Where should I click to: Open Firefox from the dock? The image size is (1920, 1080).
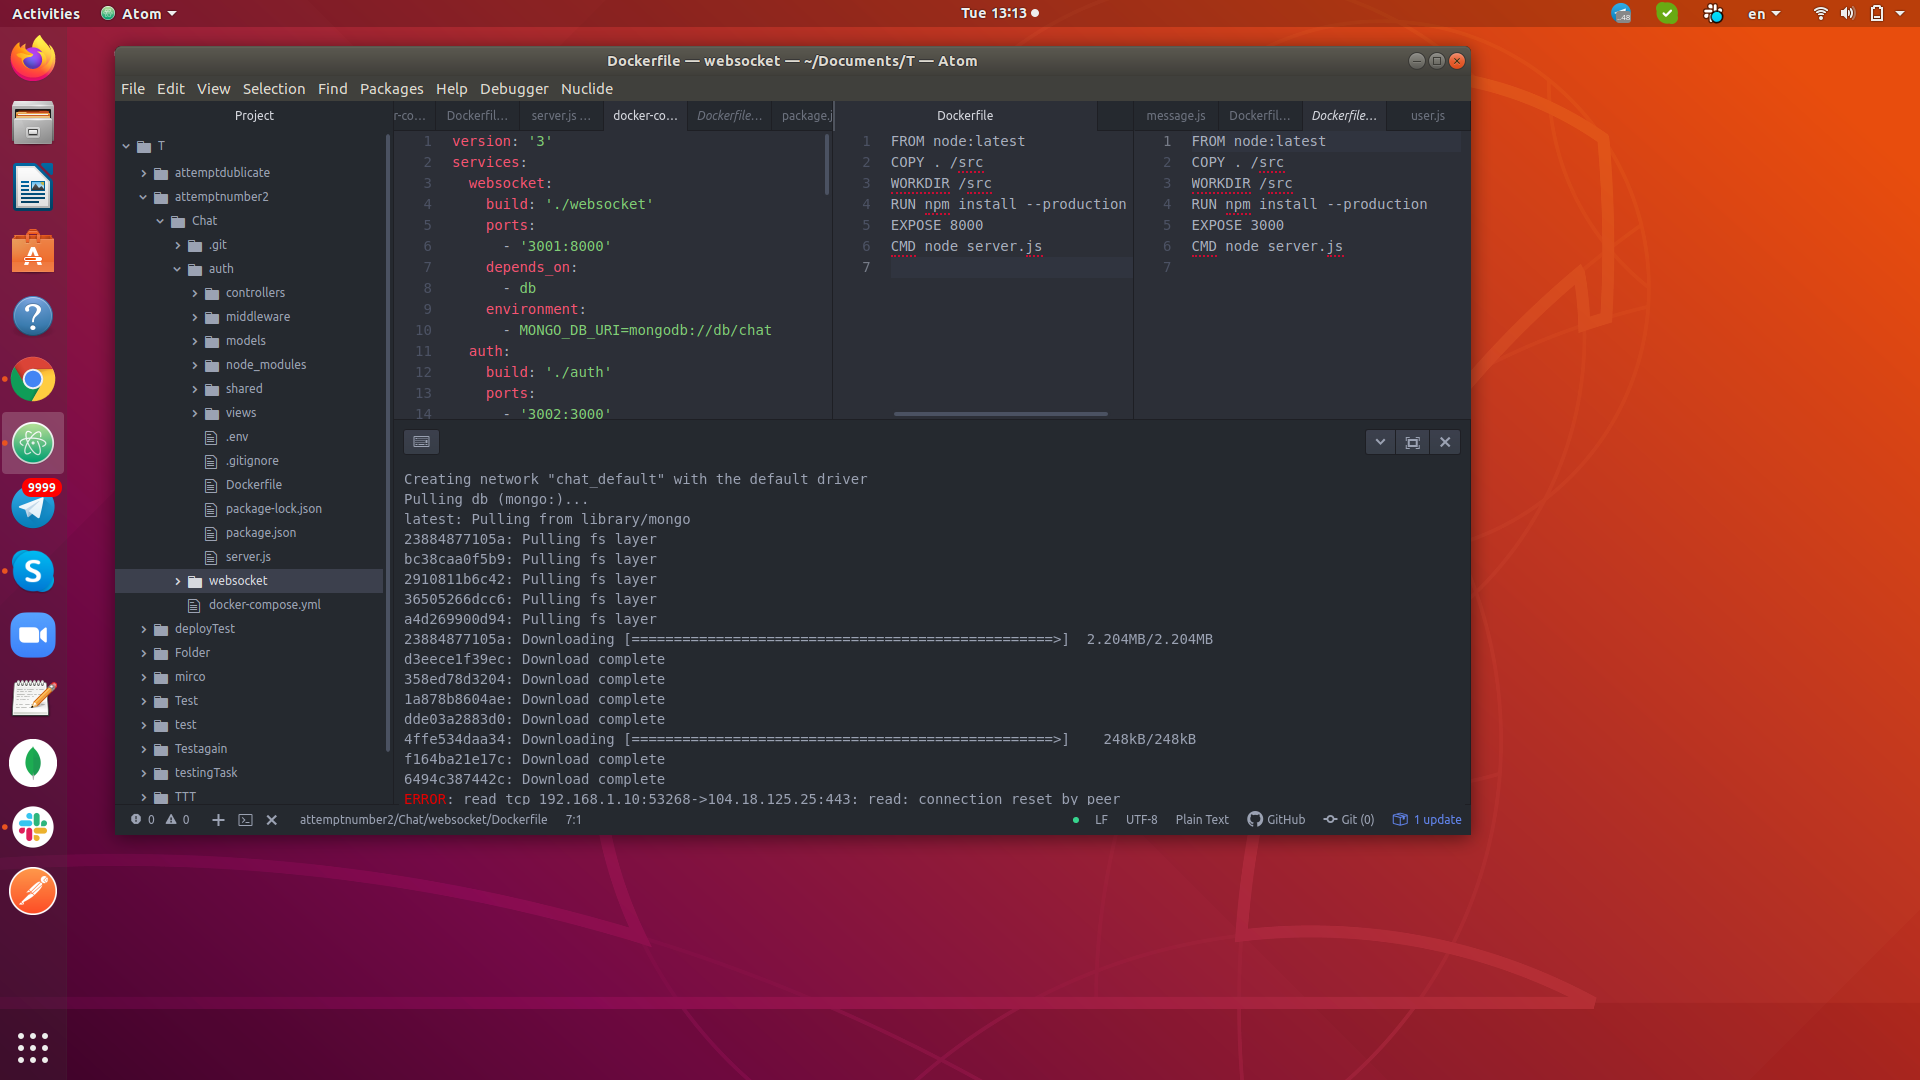[33, 59]
